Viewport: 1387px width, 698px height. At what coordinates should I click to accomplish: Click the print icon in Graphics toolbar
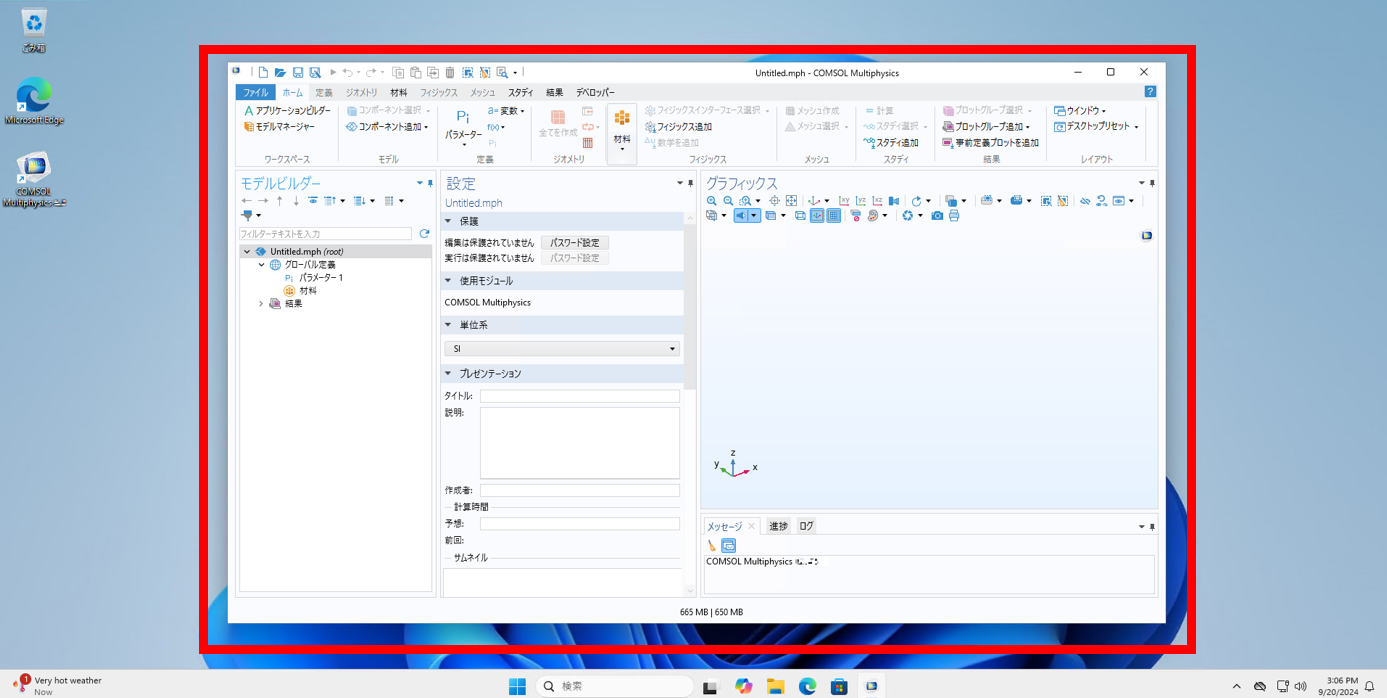click(x=954, y=216)
